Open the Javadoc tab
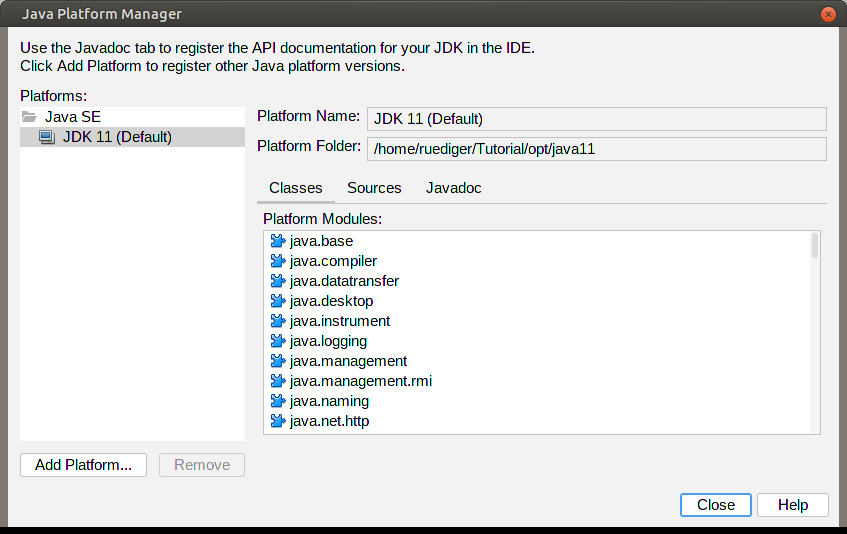Image resolution: width=847 pixels, height=534 pixels. [x=453, y=188]
